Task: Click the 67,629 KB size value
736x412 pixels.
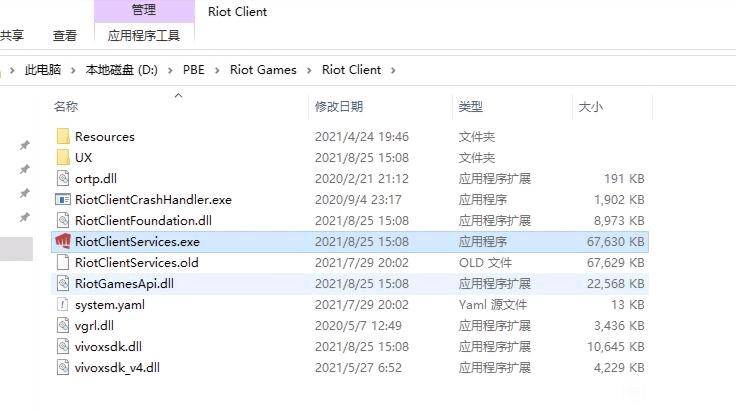Action: click(x=615, y=262)
